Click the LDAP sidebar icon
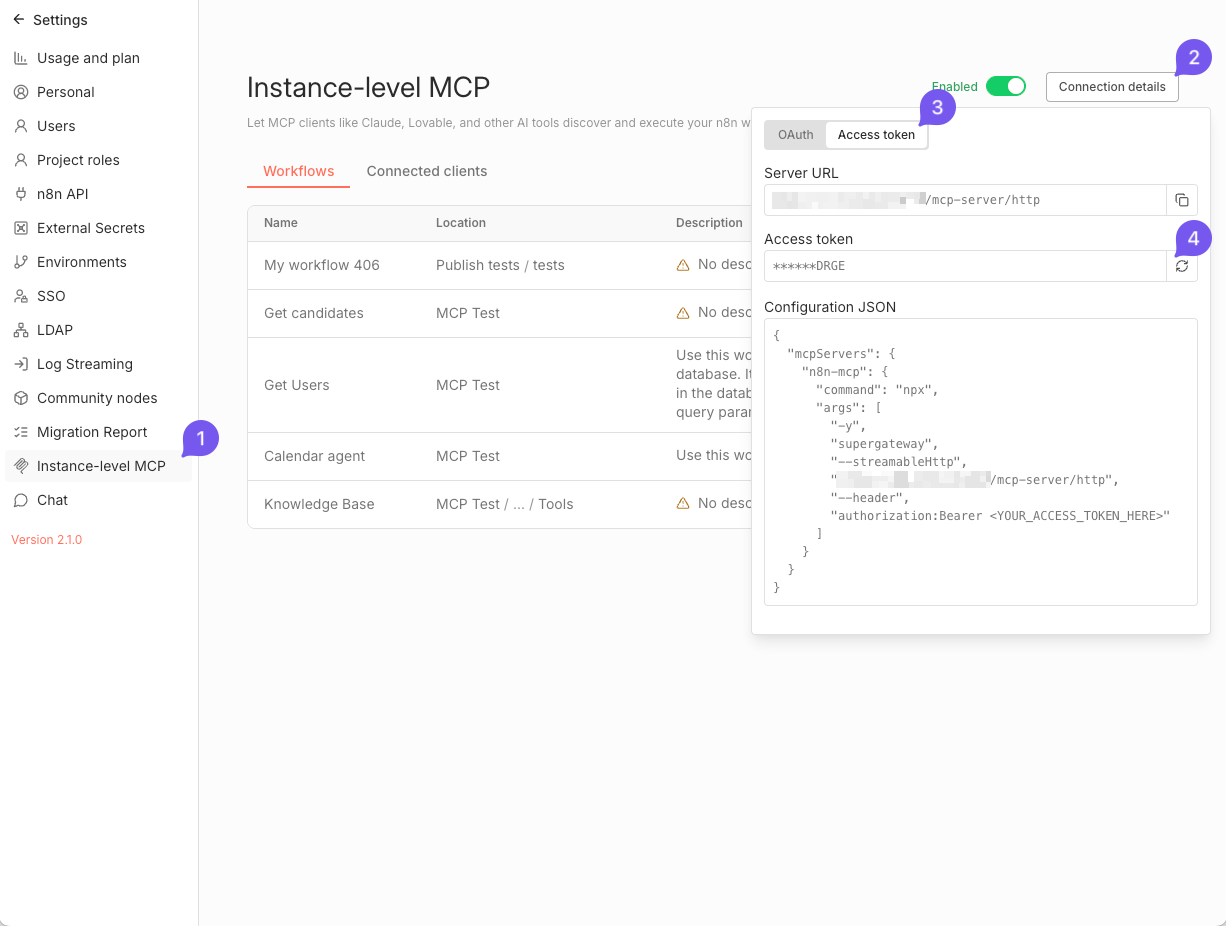 21,330
